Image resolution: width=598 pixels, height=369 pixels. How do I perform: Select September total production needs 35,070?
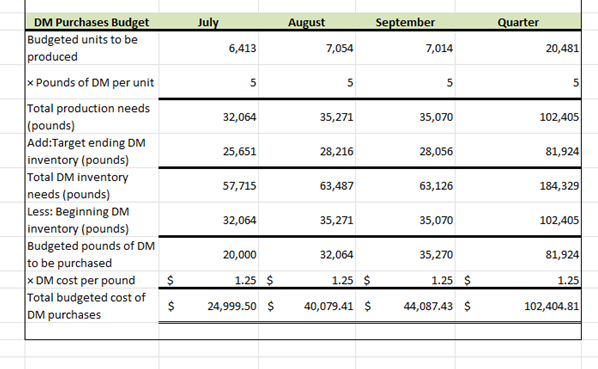pos(405,117)
